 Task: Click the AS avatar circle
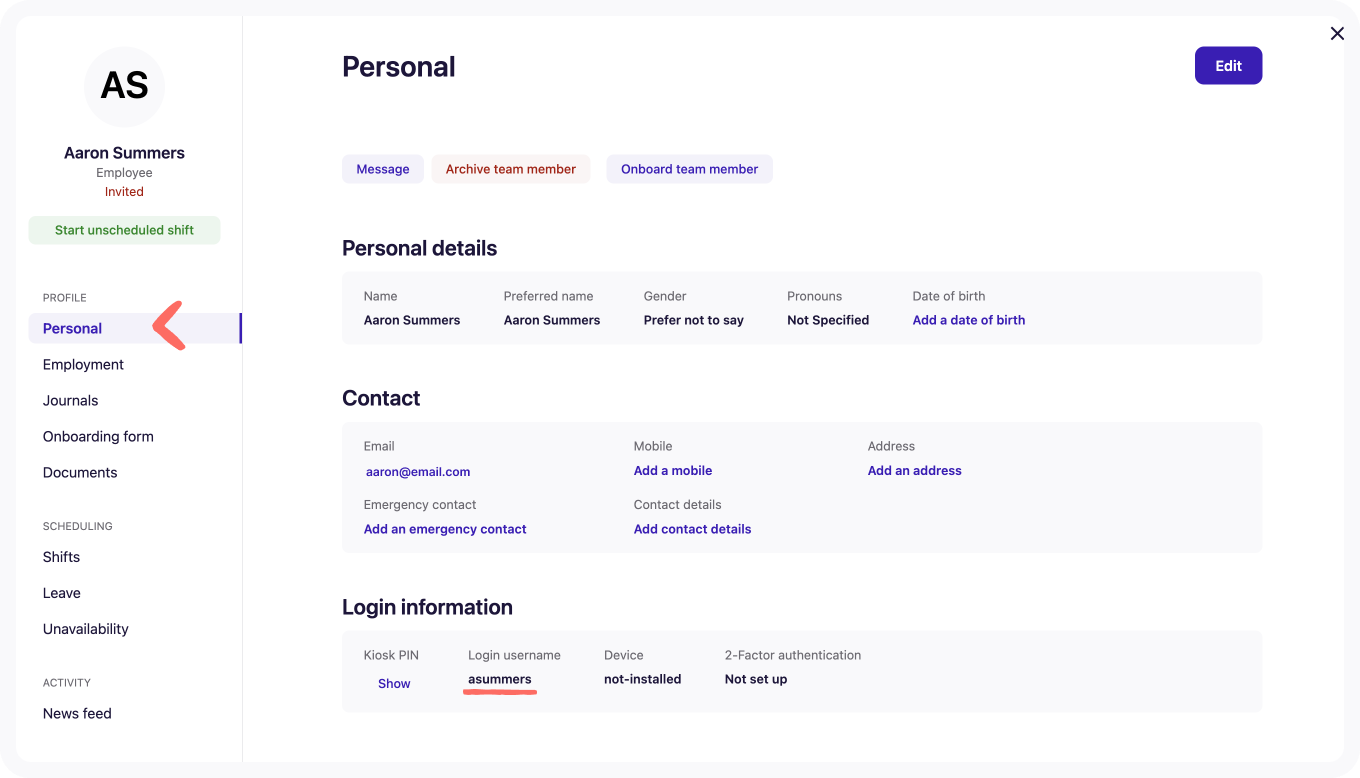[124, 87]
